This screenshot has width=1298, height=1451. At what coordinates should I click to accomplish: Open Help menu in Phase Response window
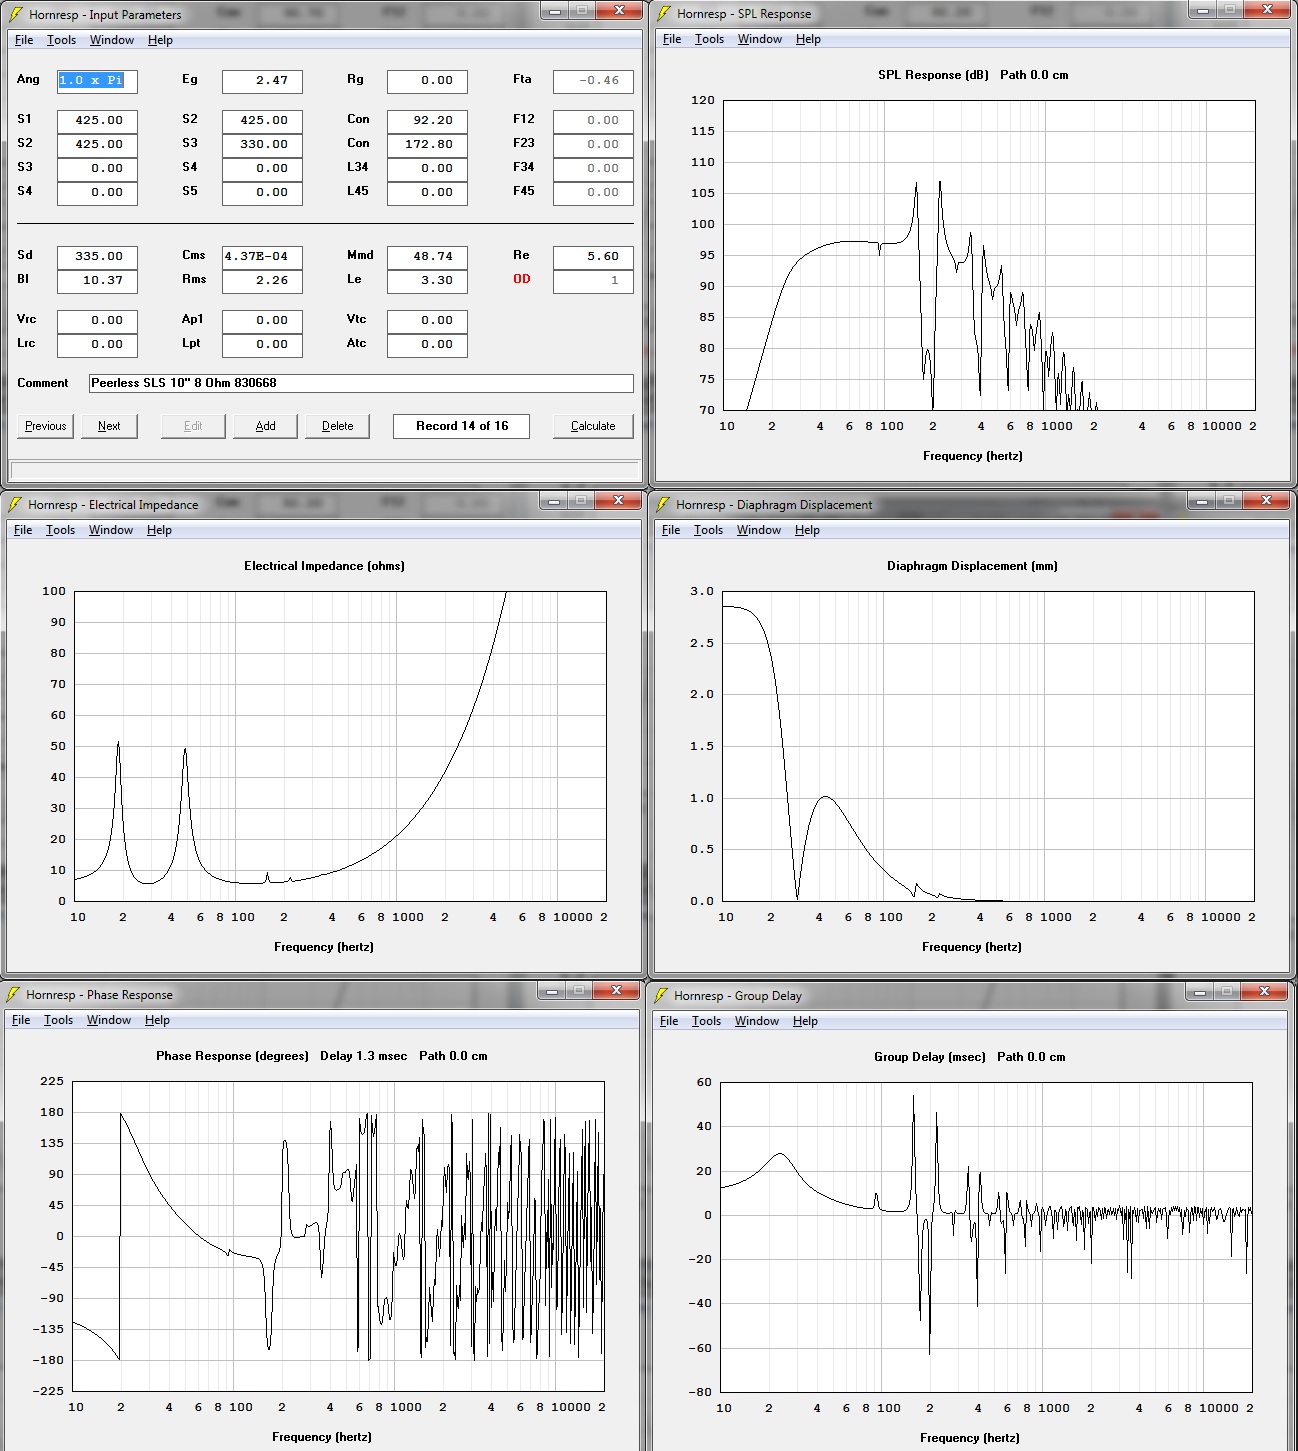pyautogui.click(x=157, y=1020)
